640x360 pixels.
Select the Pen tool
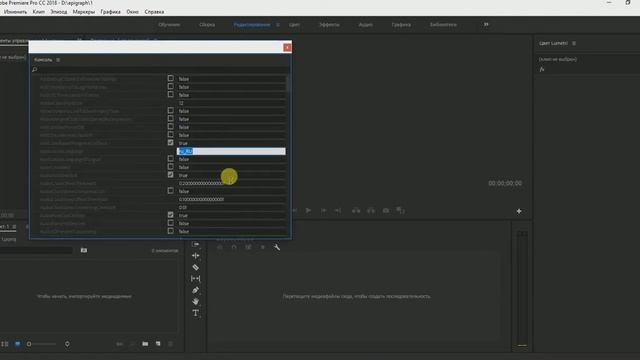(x=196, y=290)
